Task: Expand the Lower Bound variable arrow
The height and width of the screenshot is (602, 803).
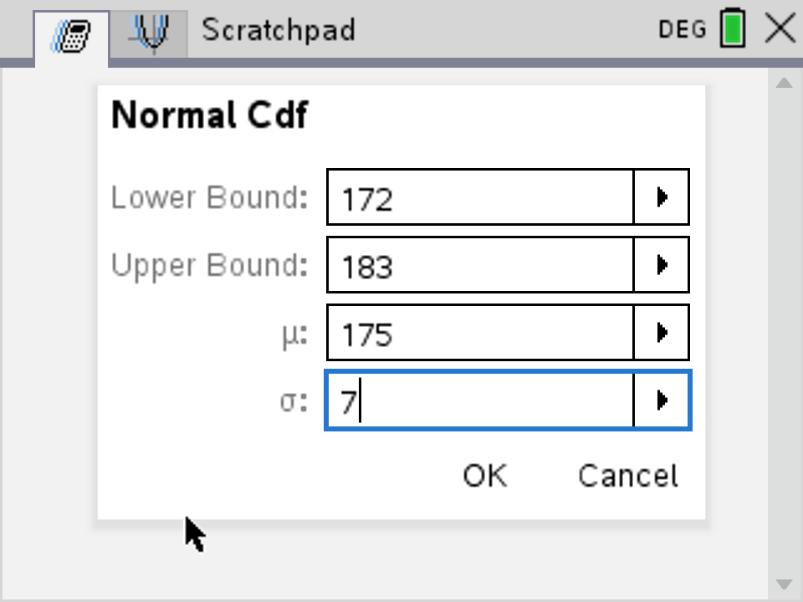Action: [661, 198]
